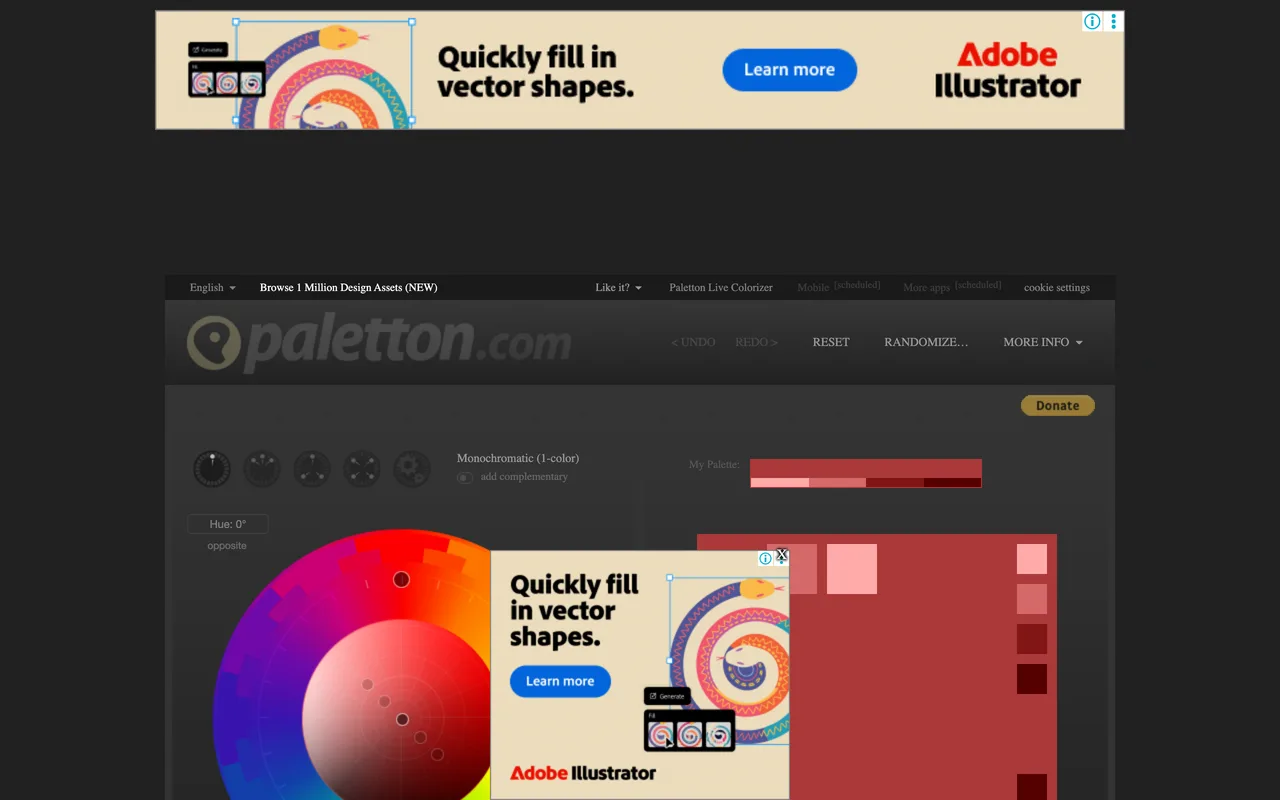The width and height of the screenshot is (1280, 800).
Task: Click RANDOMIZE… in the header
Action: coord(926,342)
